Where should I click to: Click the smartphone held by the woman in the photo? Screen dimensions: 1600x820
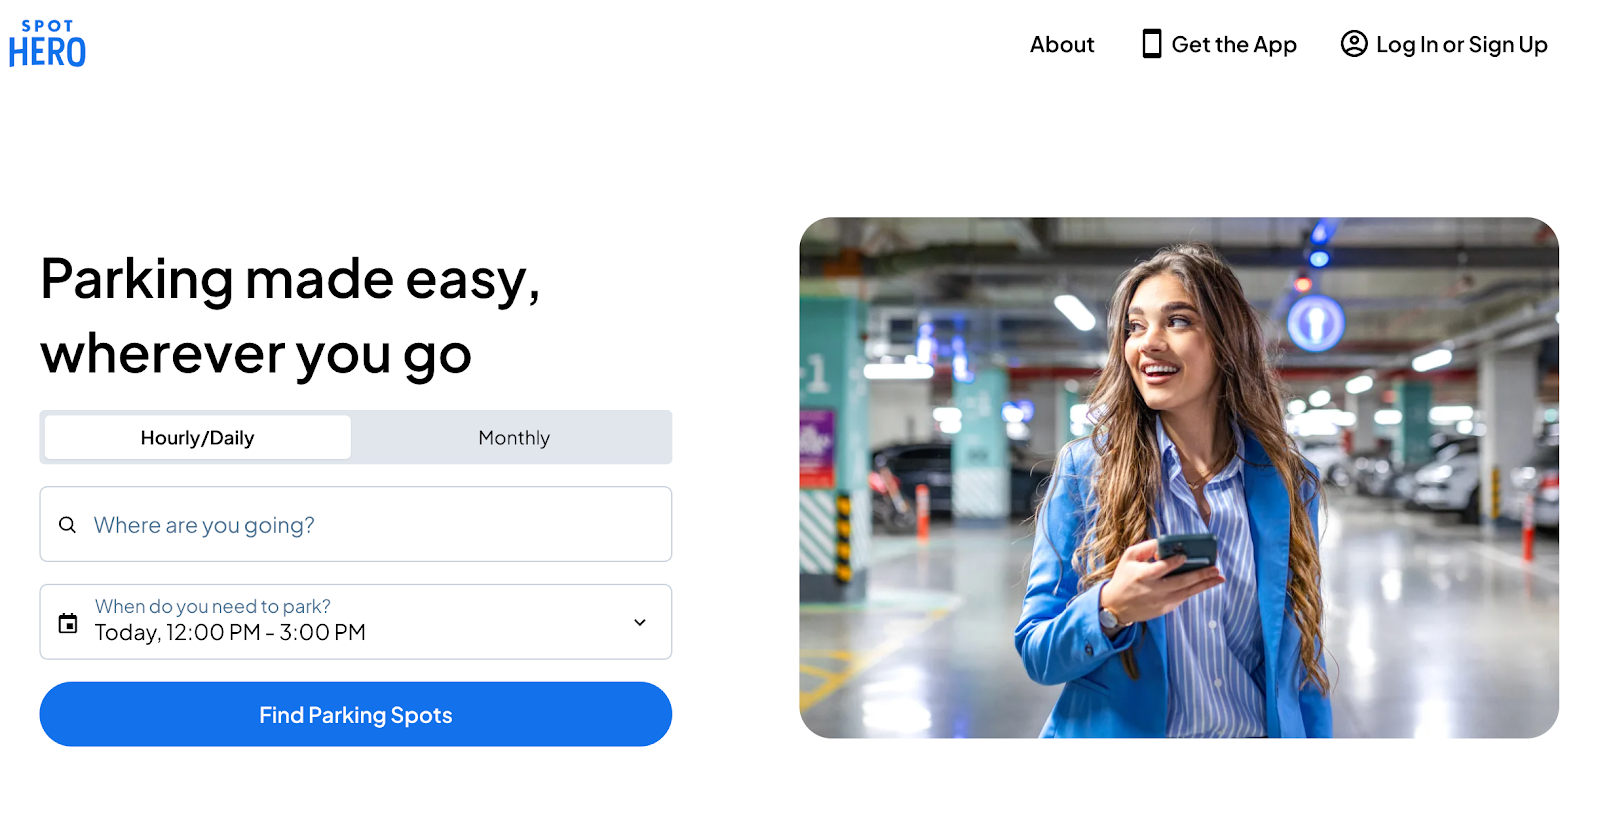(1187, 554)
